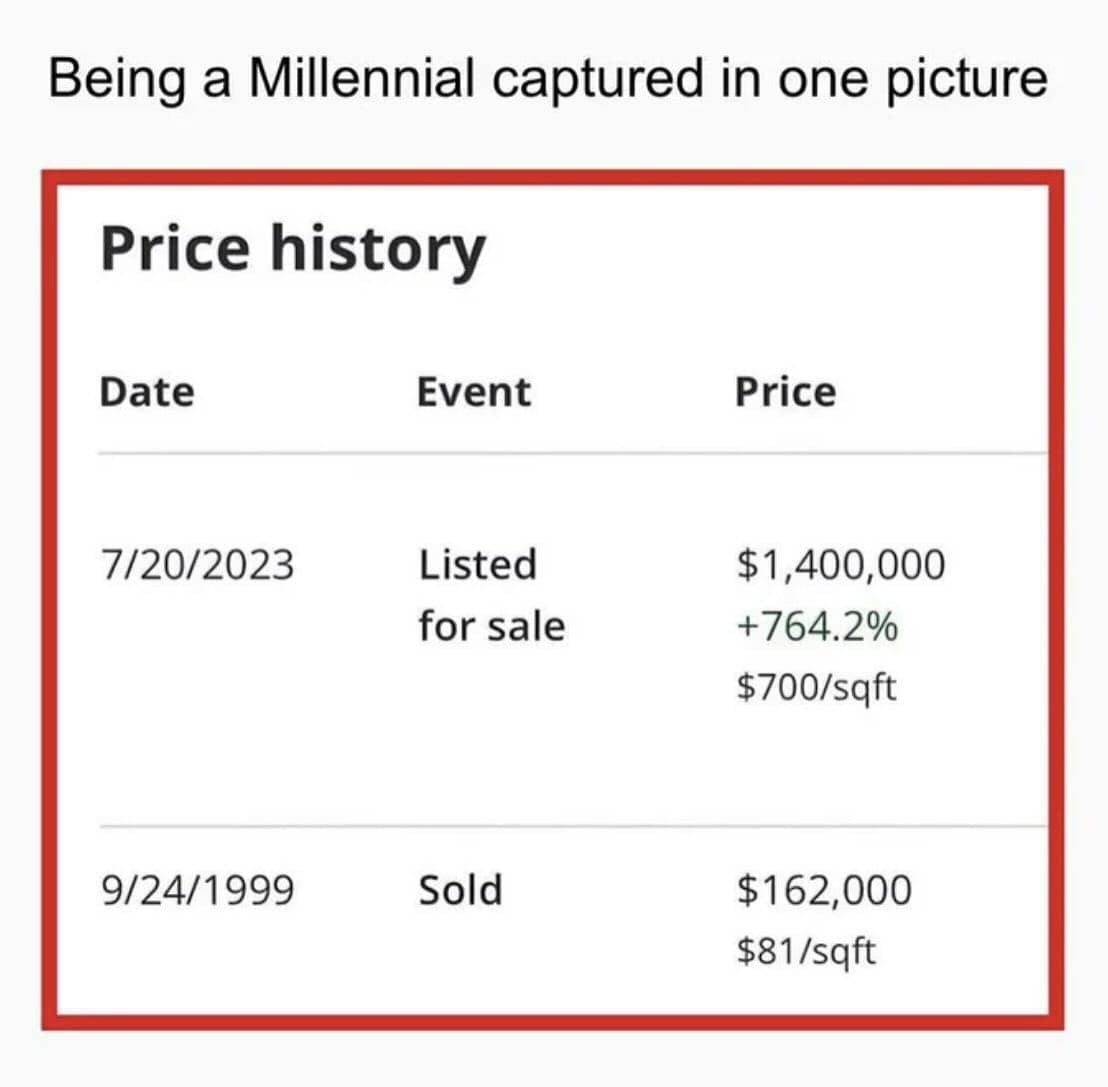This screenshot has height=1087, width=1108.
Task: Select the $81/sqft value
Action: pyautogui.click(x=805, y=951)
